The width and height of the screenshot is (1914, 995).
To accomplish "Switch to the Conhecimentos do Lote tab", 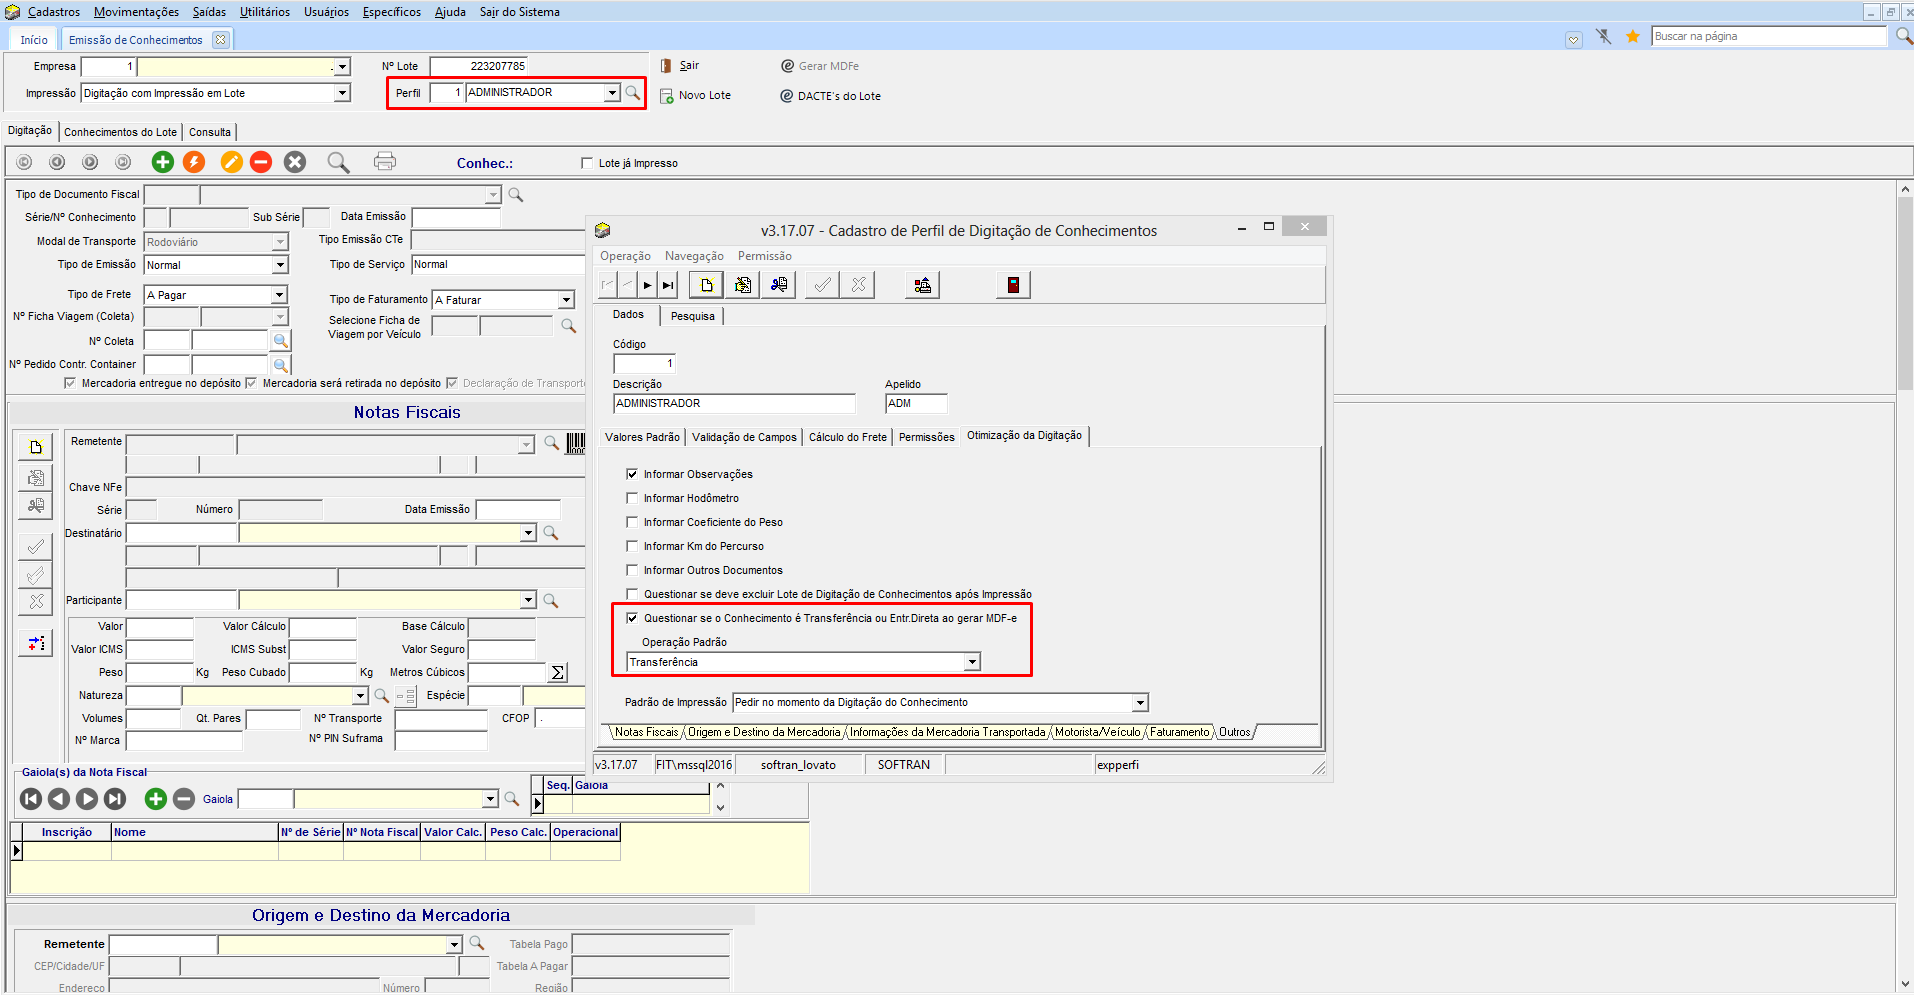I will coord(120,132).
